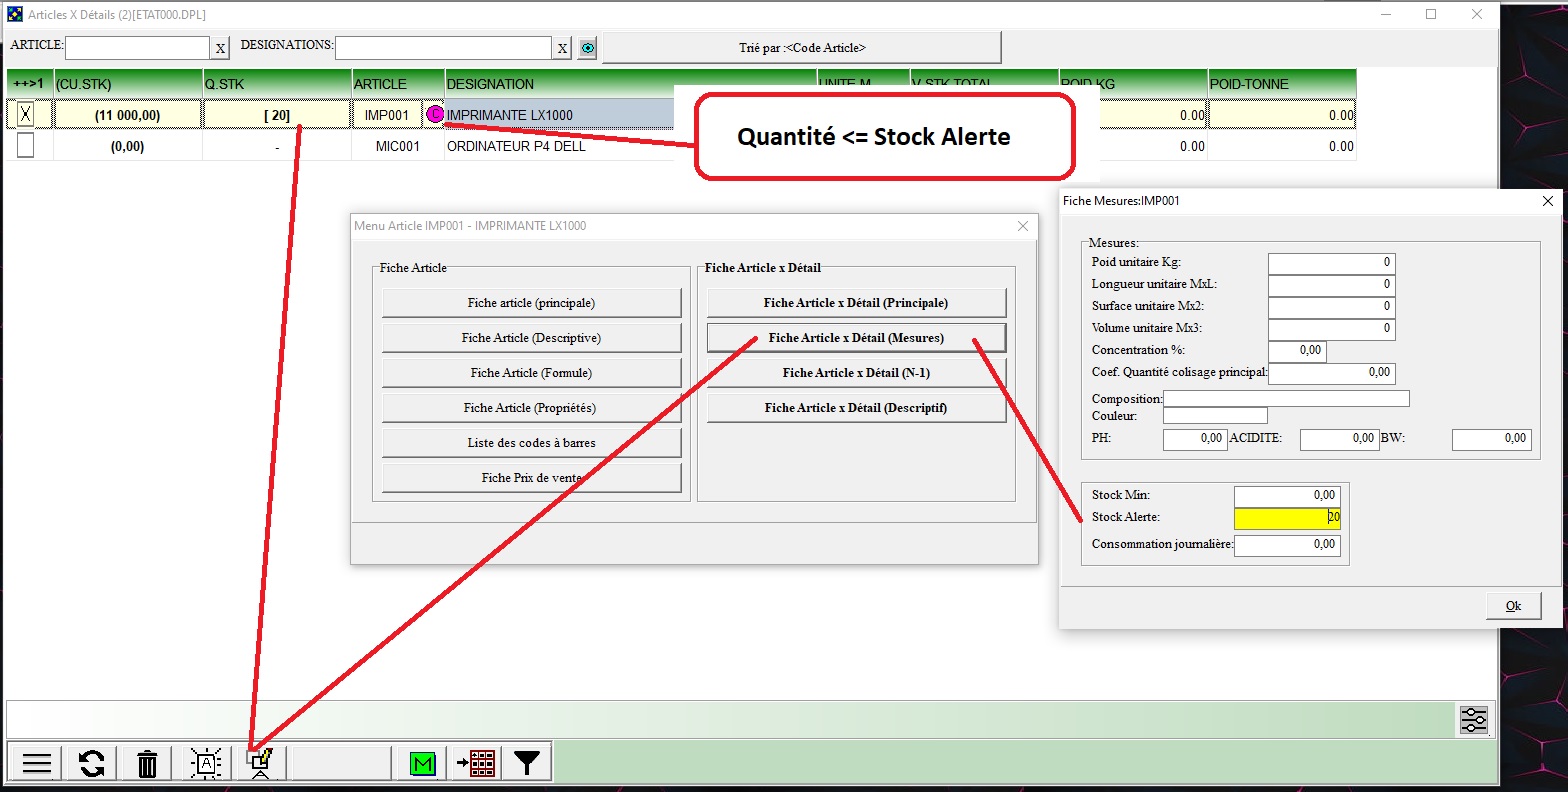Open the 'Trié par :<Code Article>' sort selector
The width and height of the screenshot is (1568, 792).
801,48
